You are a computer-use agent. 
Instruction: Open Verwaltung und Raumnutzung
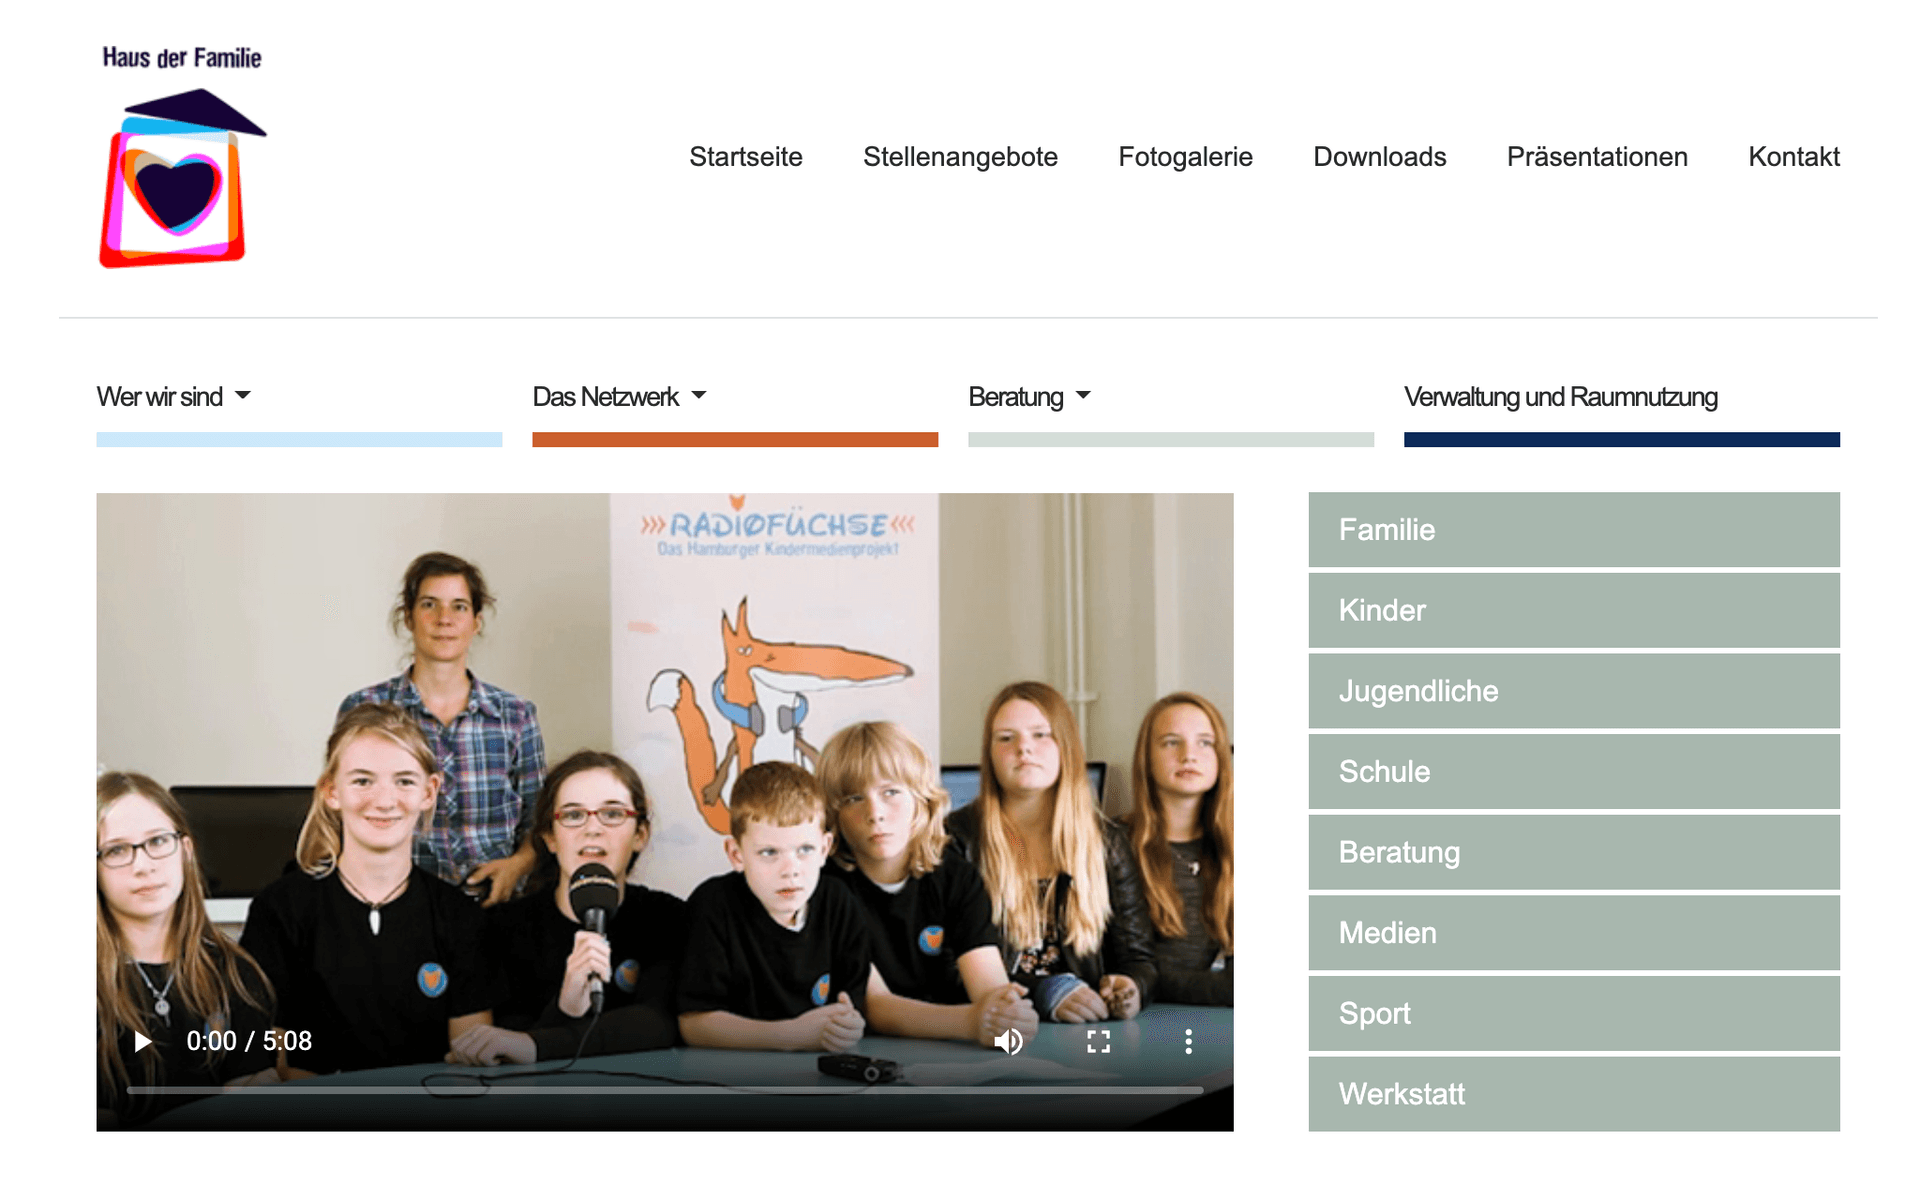tap(1560, 397)
